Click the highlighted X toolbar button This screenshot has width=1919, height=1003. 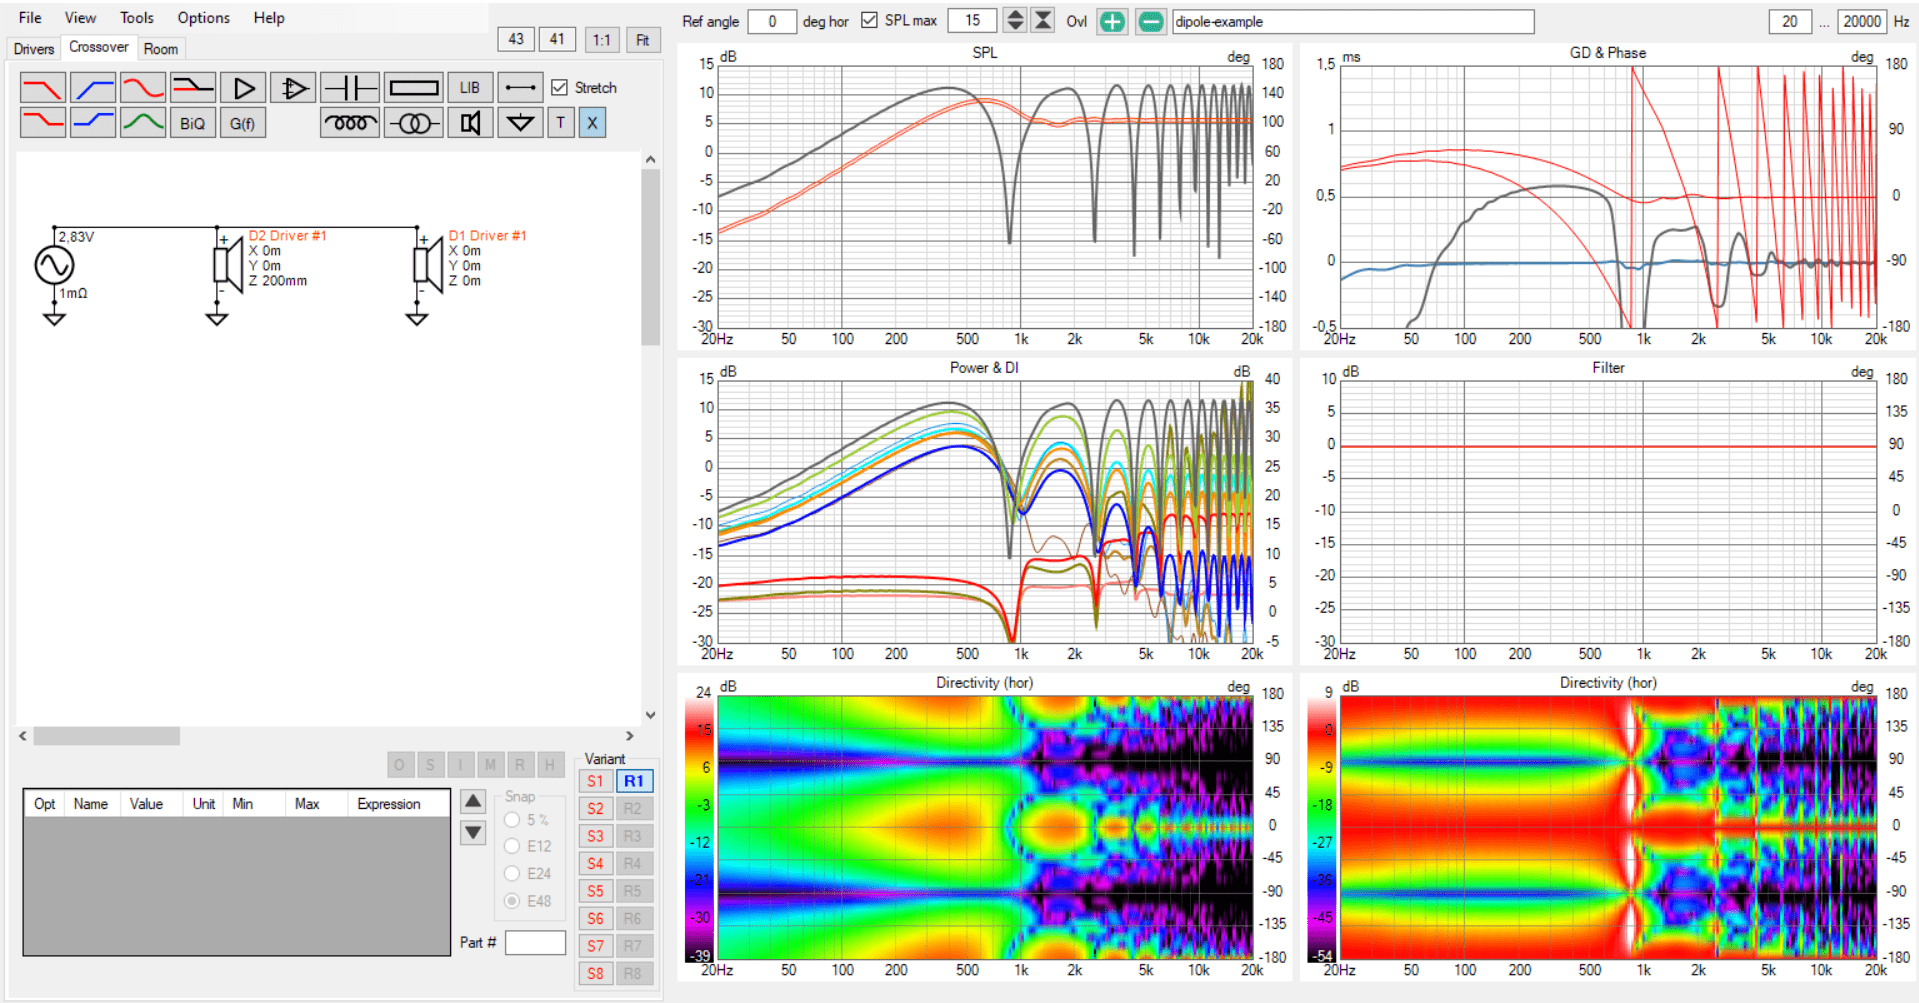point(592,123)
